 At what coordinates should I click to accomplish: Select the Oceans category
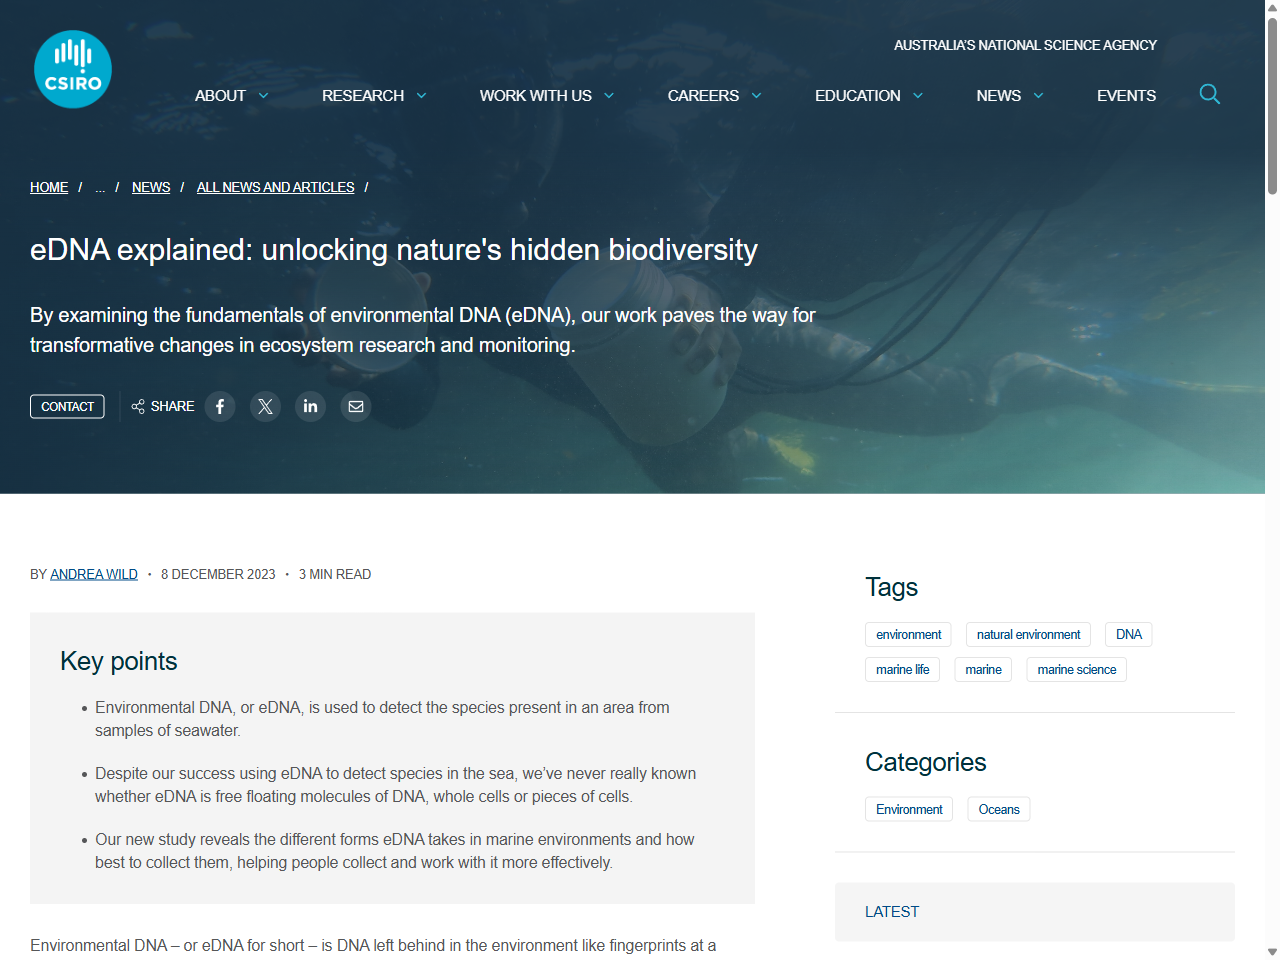pyautogui.click(x=998, y=809)
